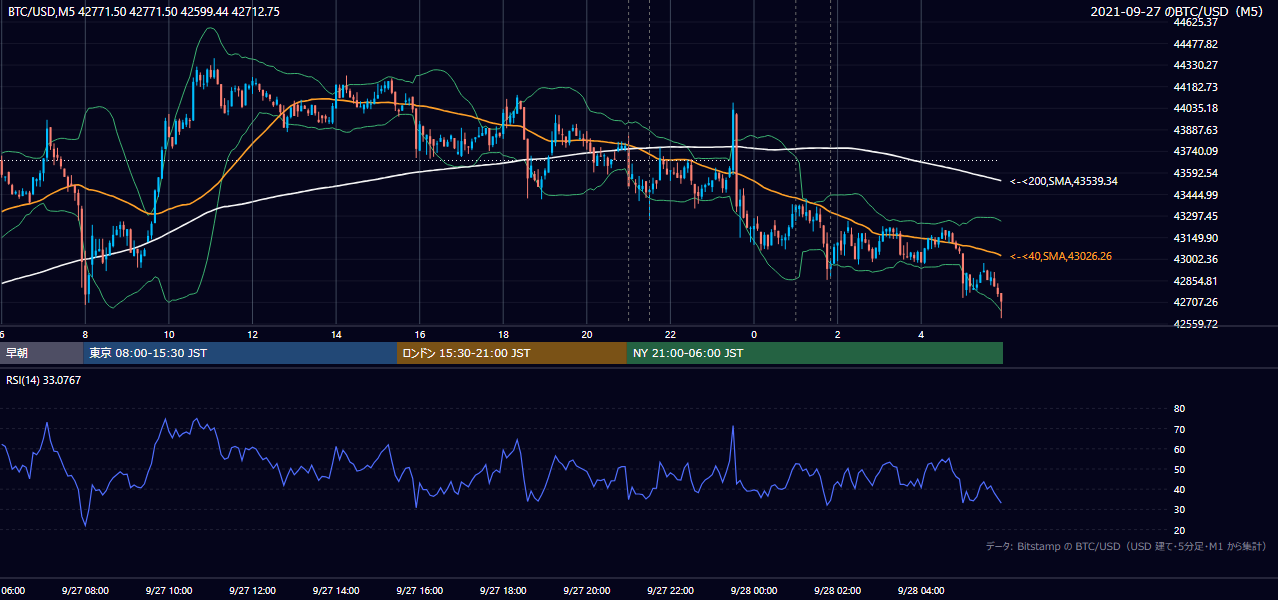Image resolution: width=1278 pixels, height=600 pixels.
Task: Click price axis value 43887.63
Action: 1196,130
